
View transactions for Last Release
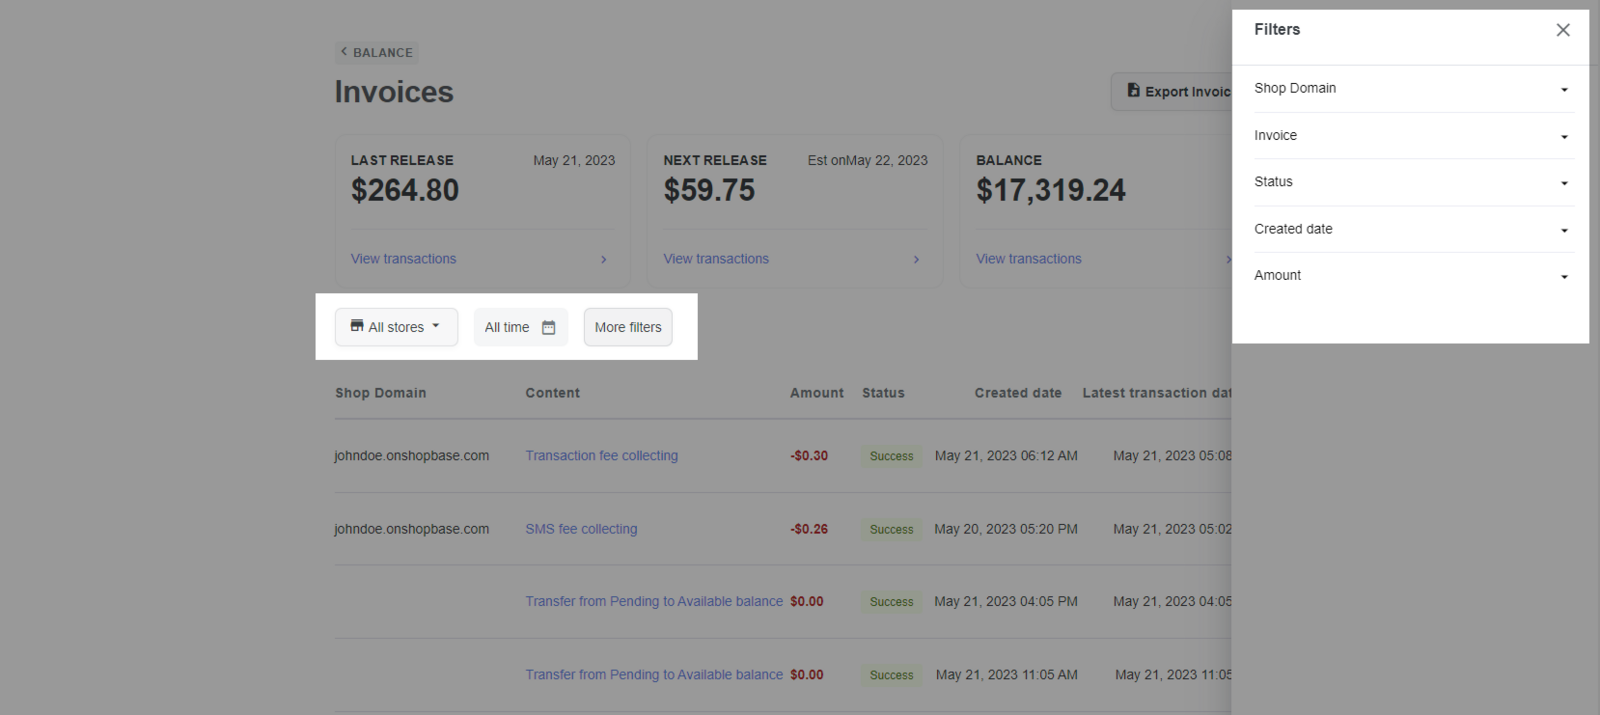(403, 259)
